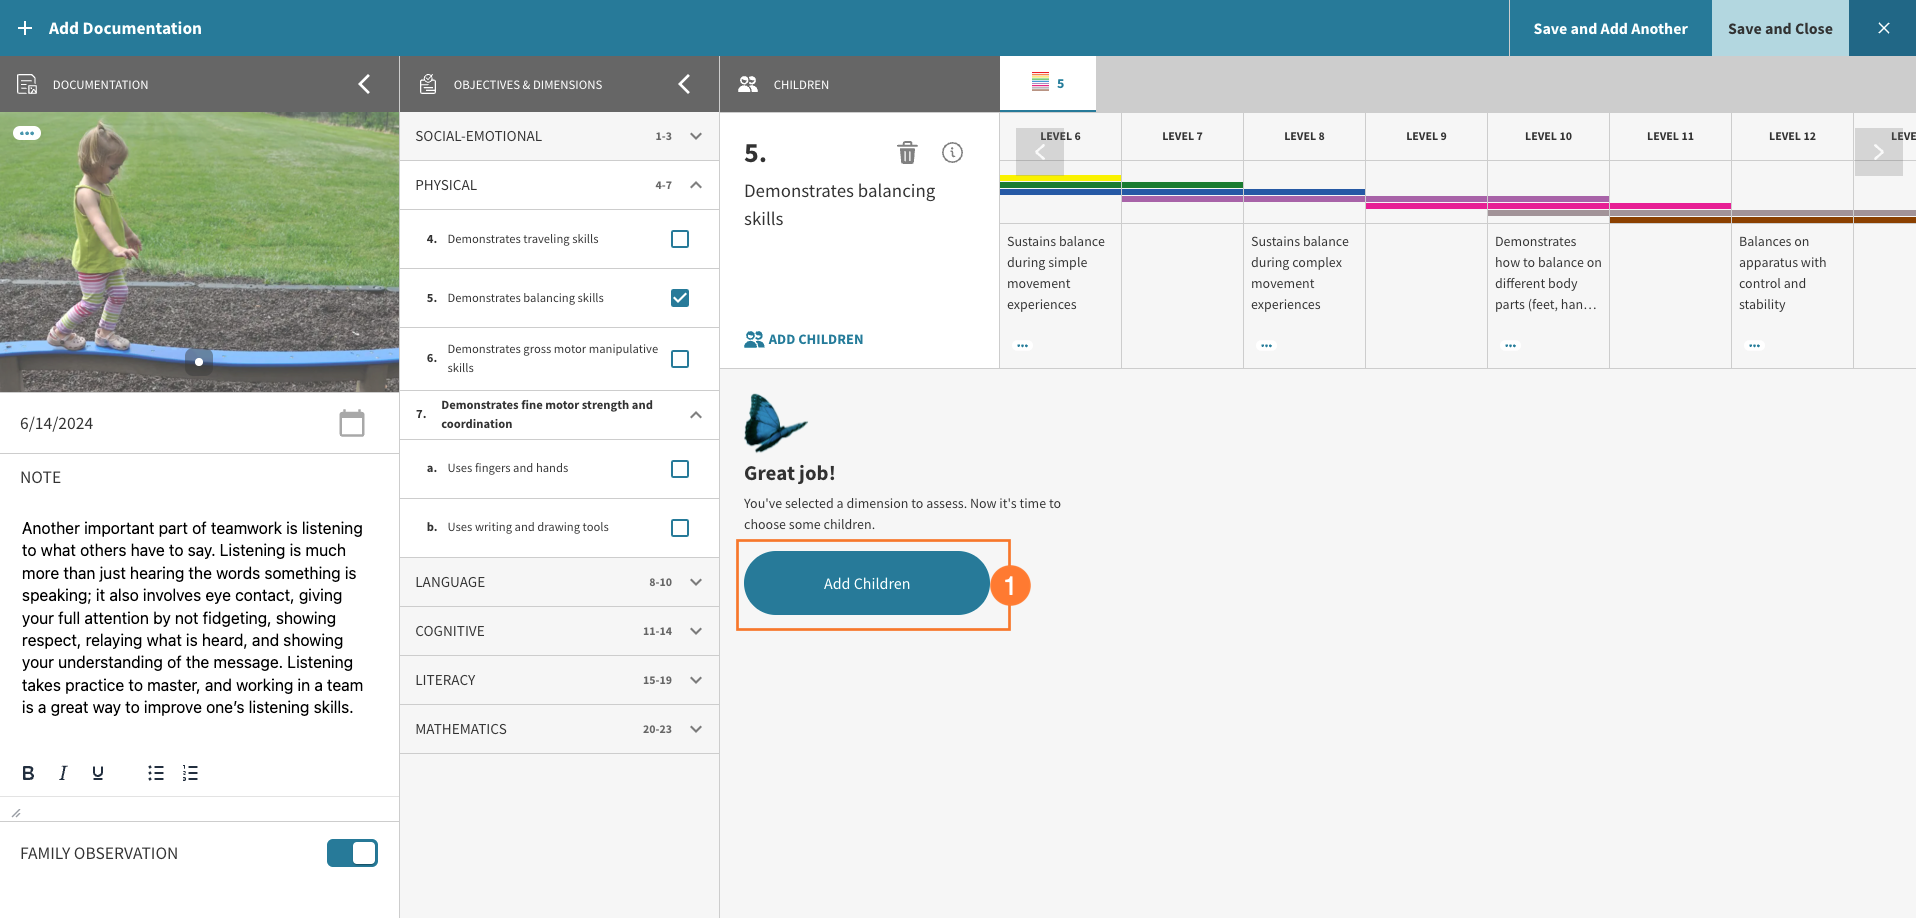Collapse the Documentation panel with its chevron

pyautogui.click(x=364, y=84)
